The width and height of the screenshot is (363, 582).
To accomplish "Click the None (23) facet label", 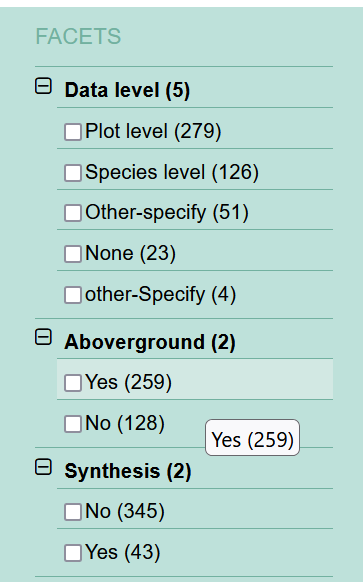I will tap(130, 254).
